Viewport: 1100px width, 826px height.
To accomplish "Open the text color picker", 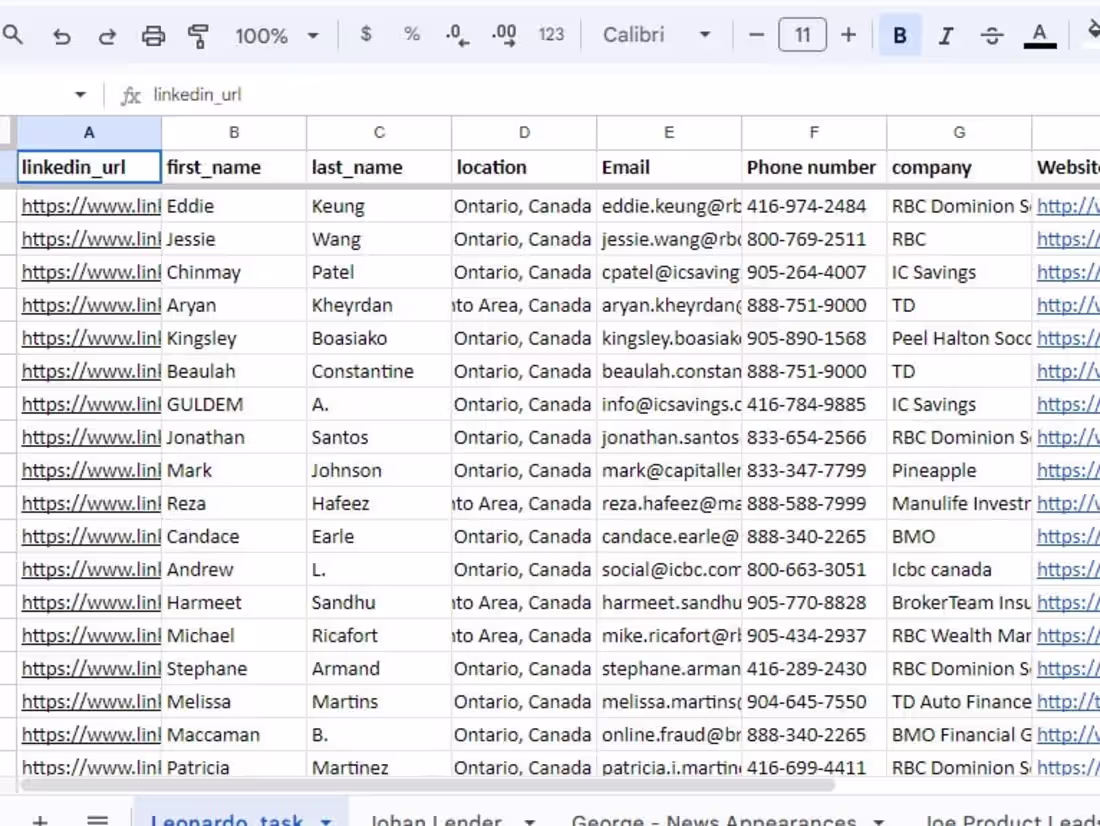I will point(1040,35).
